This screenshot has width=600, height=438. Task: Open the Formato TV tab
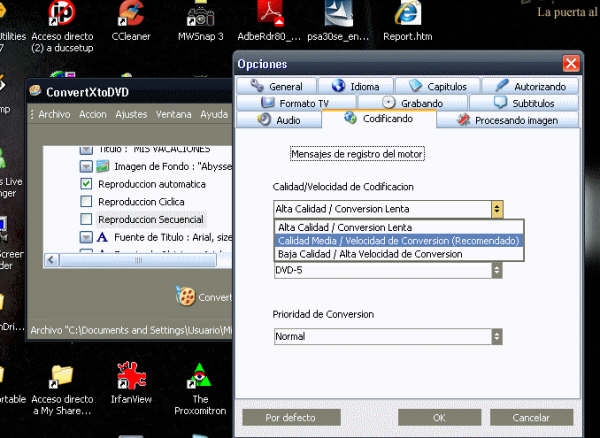pyautogui.click(x=296, y=103)
